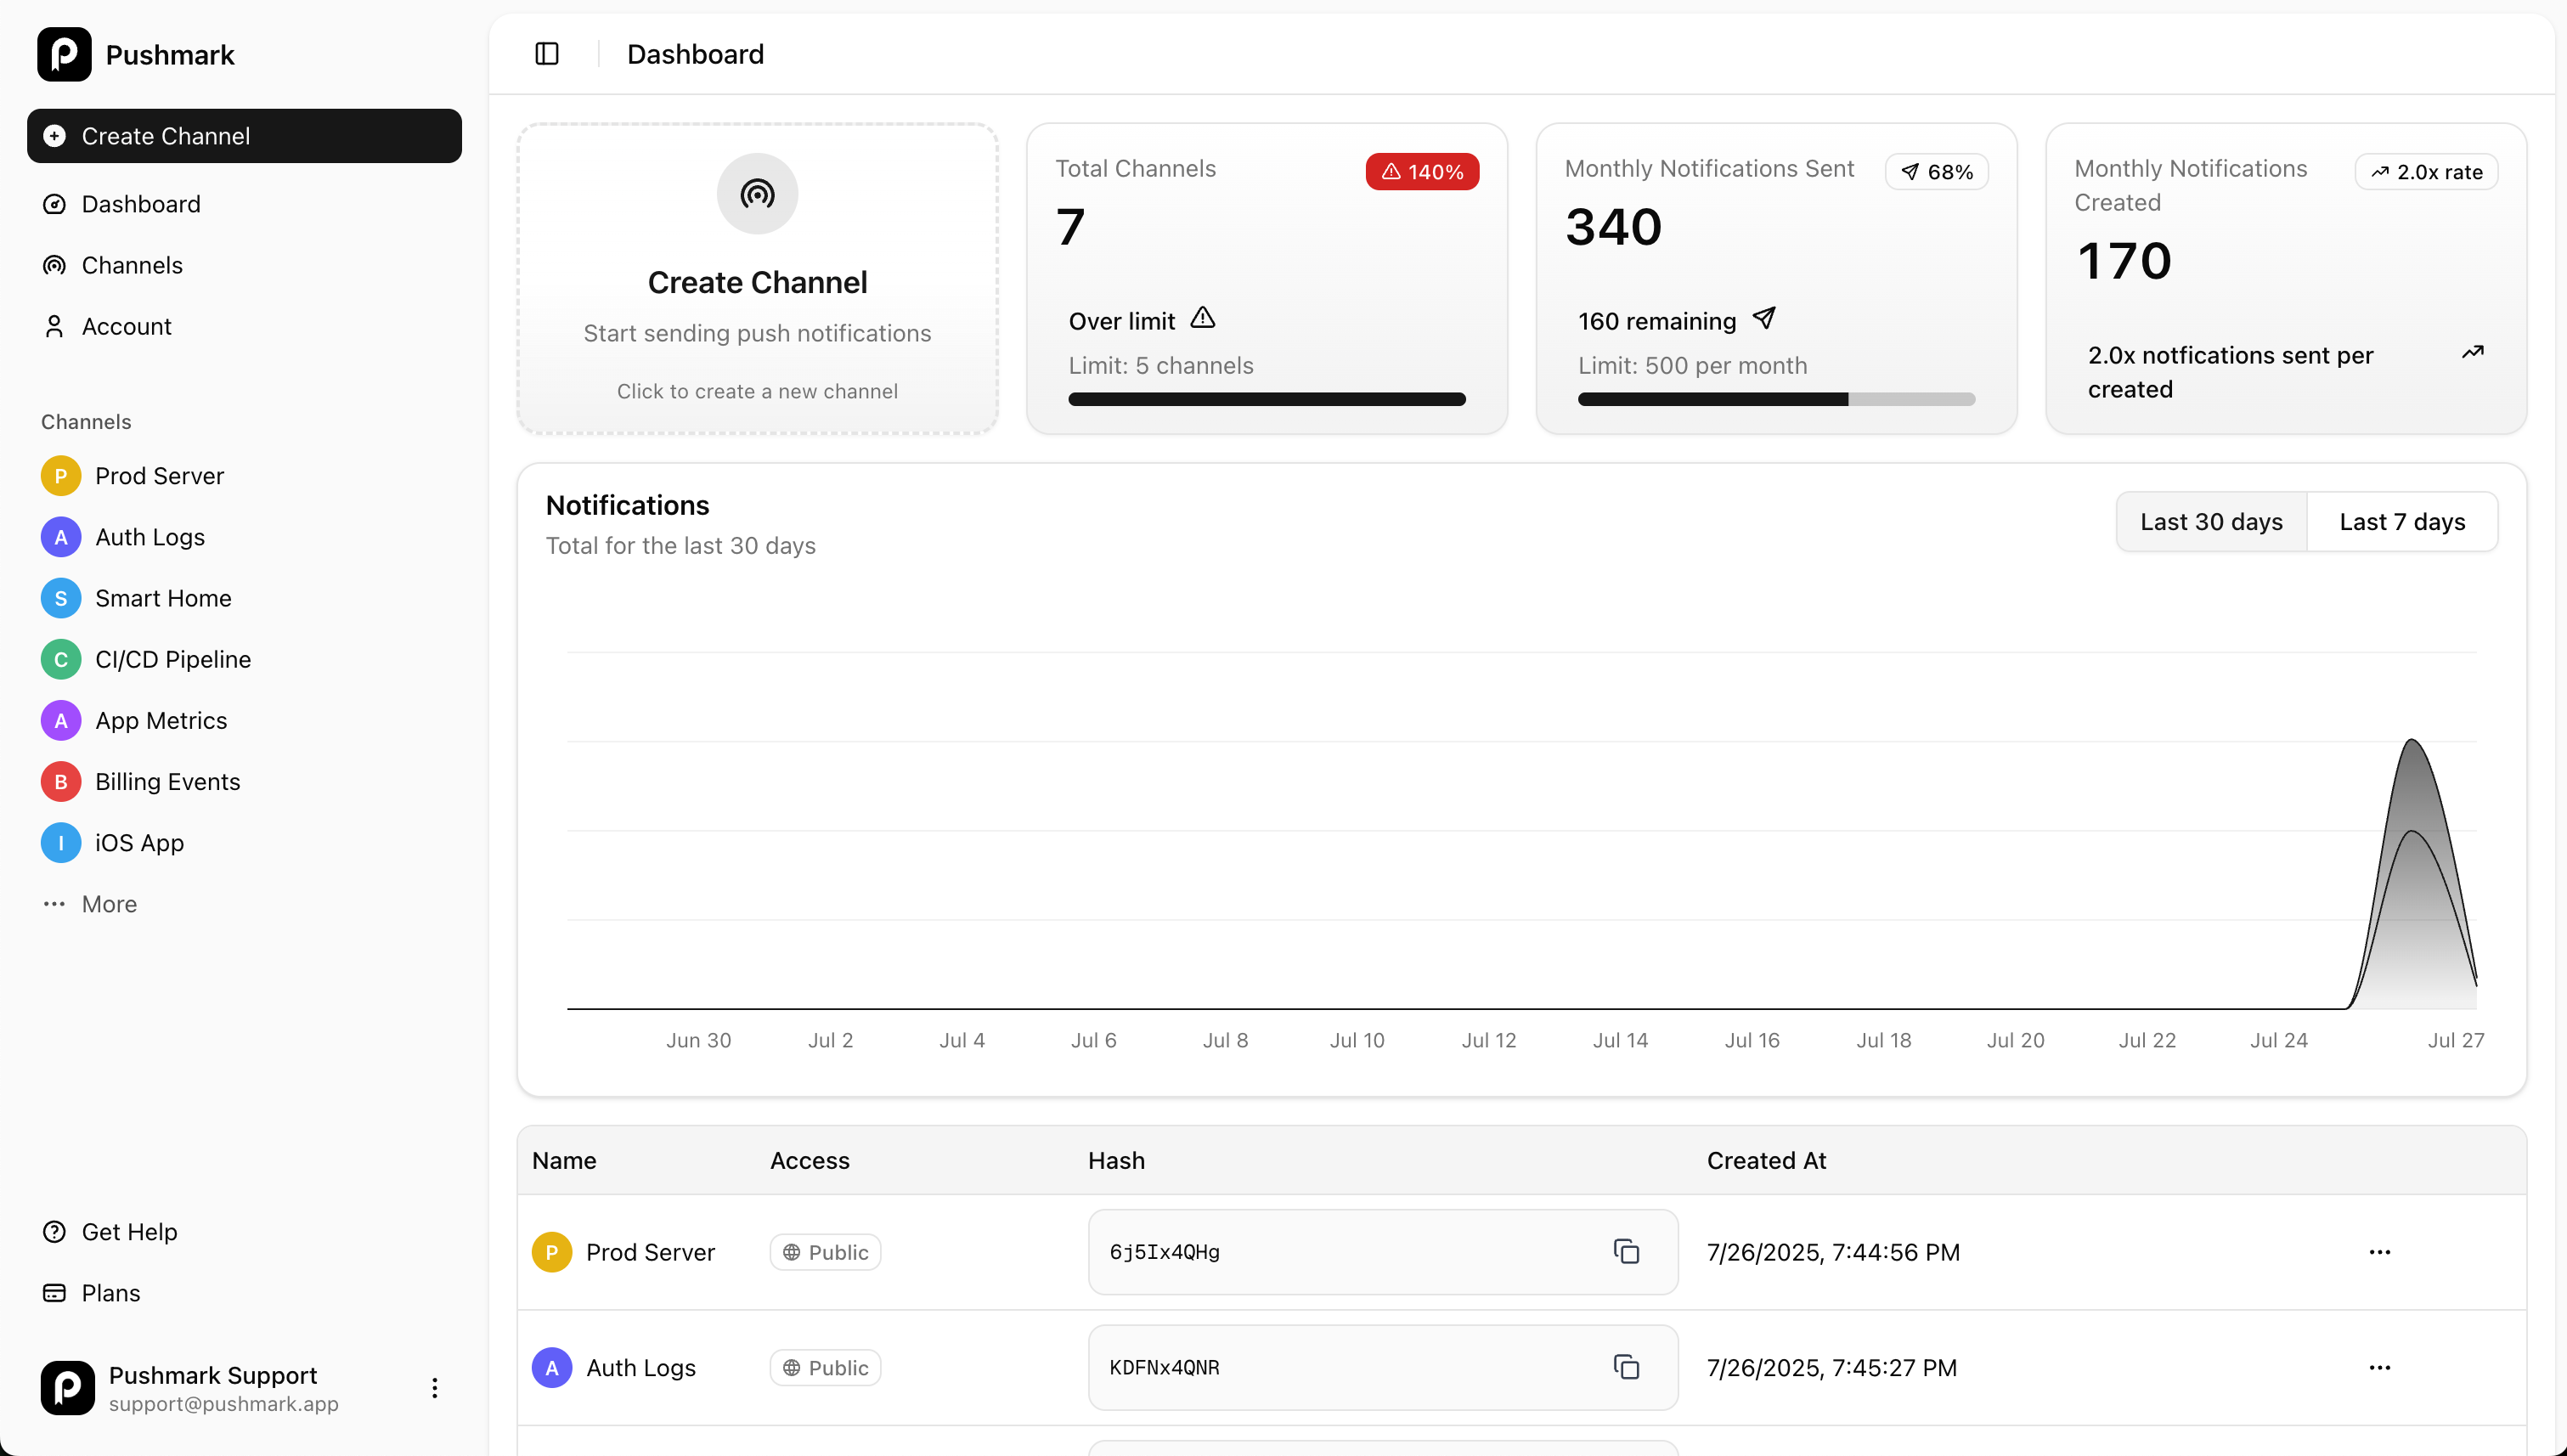Click the support@pushmark.app email link
This screenshot has height=1456, width=2567.
[x=223, y=1404]
